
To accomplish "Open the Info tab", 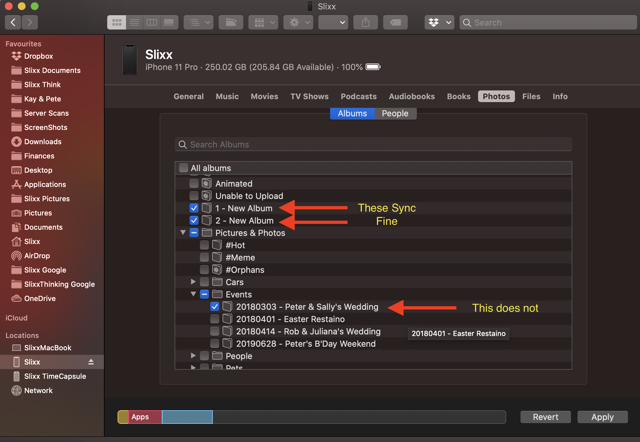I will (x=560, y=96).
